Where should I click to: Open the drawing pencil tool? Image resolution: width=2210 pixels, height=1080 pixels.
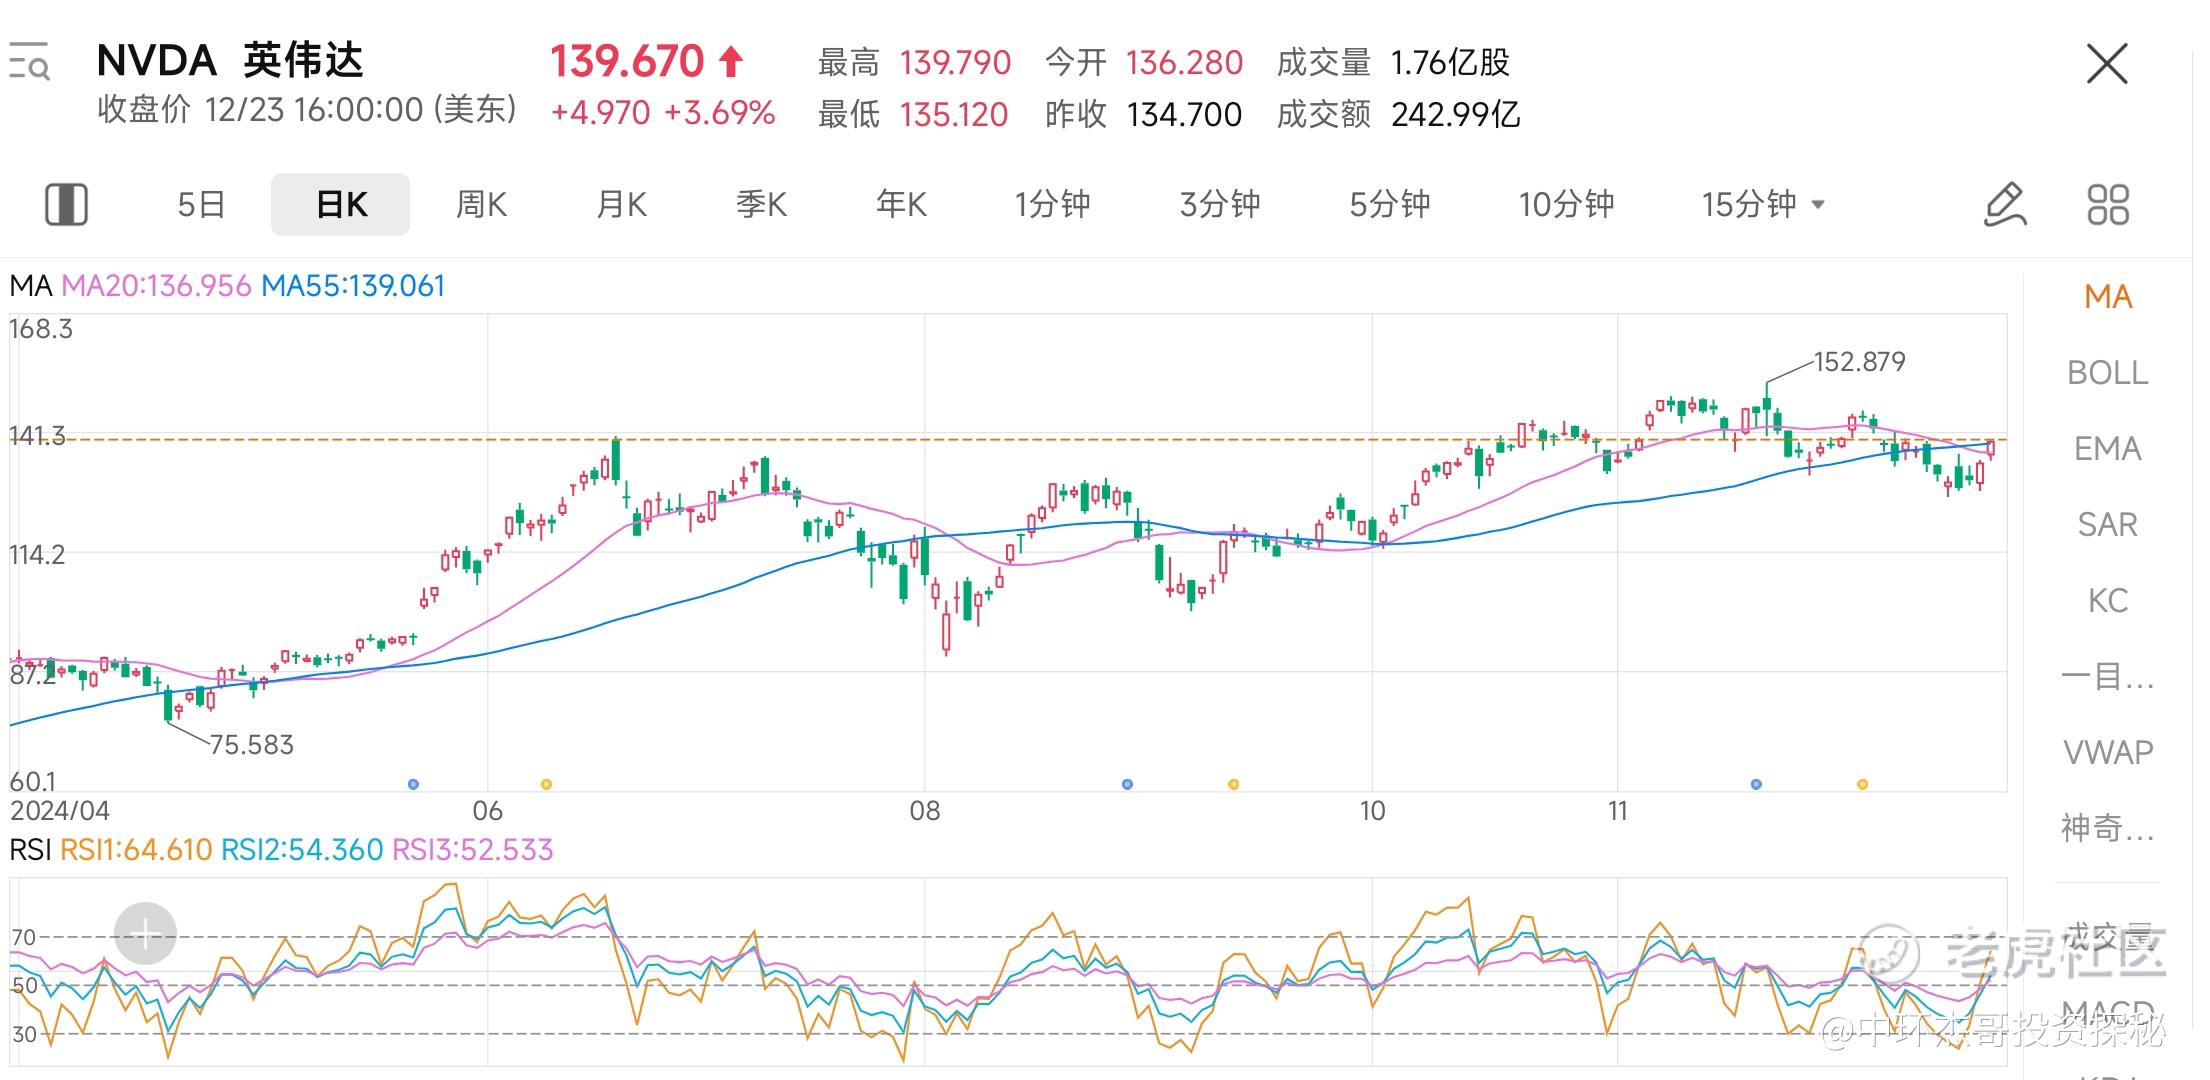point(2004,204)
